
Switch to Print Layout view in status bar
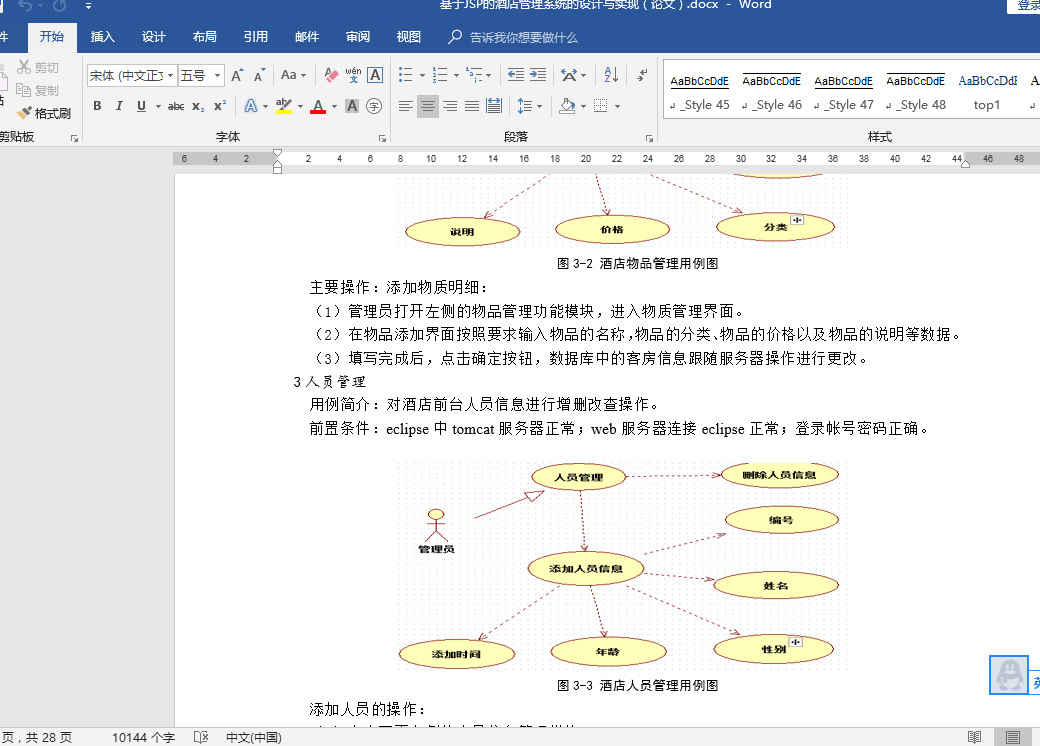[1013, 737]
